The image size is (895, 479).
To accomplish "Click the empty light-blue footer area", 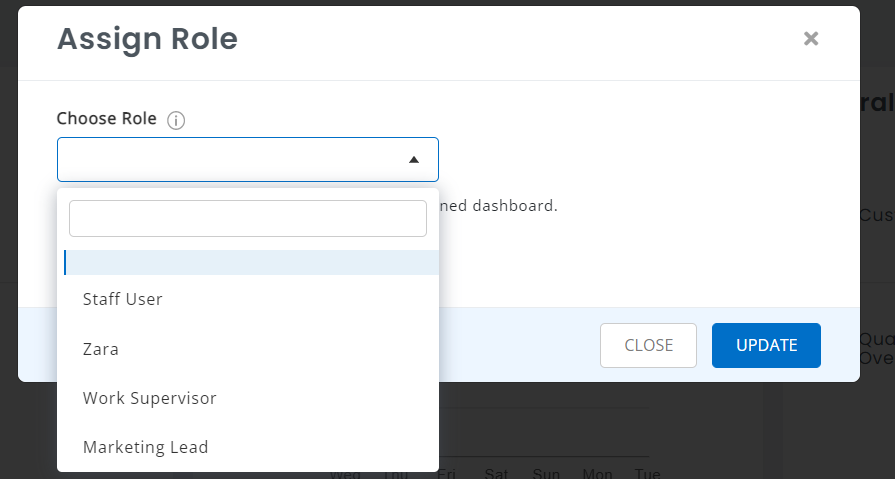I will coord(518,345).
